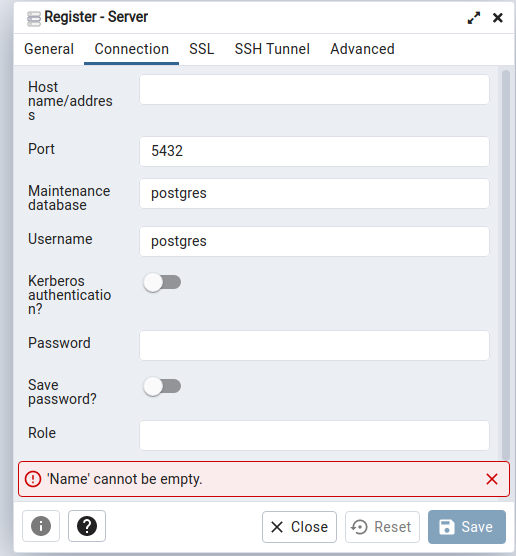Click the Save button
The image size is (516, 556).
tap(467, 527)
